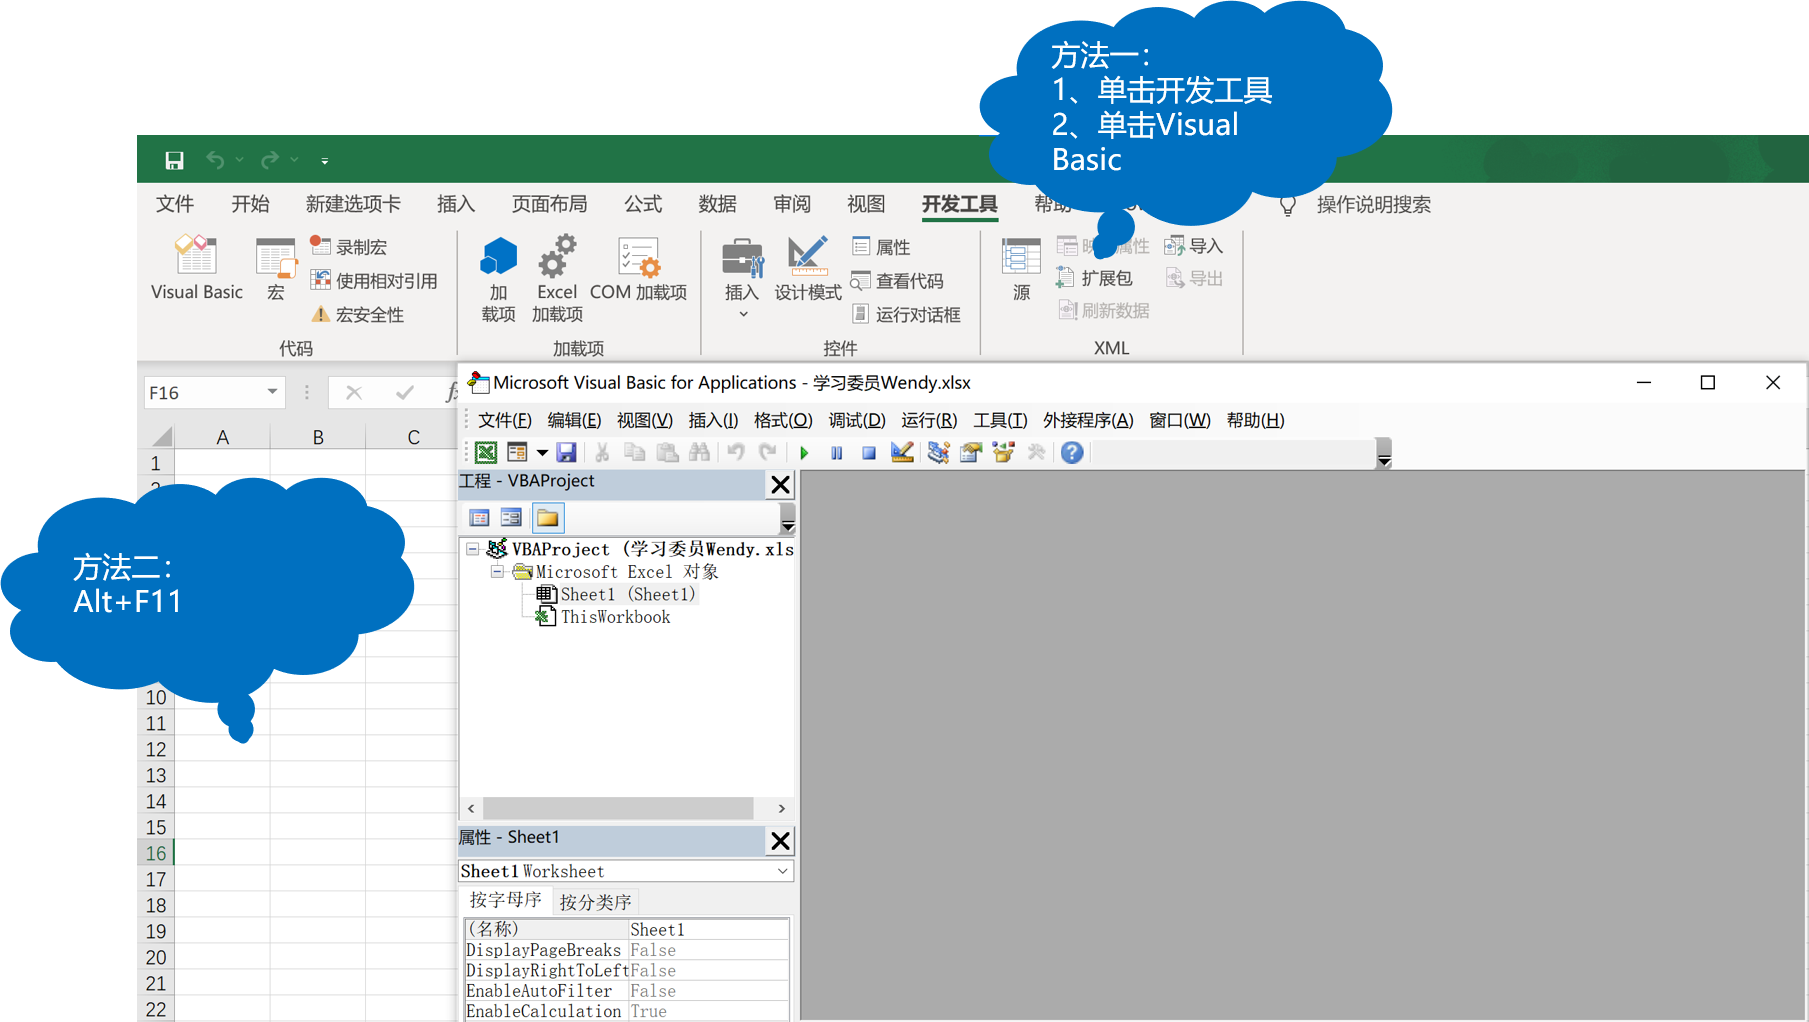Click View Object icon in project panel
This screenshot has height=1022, width=1809.
coord(511,517)
